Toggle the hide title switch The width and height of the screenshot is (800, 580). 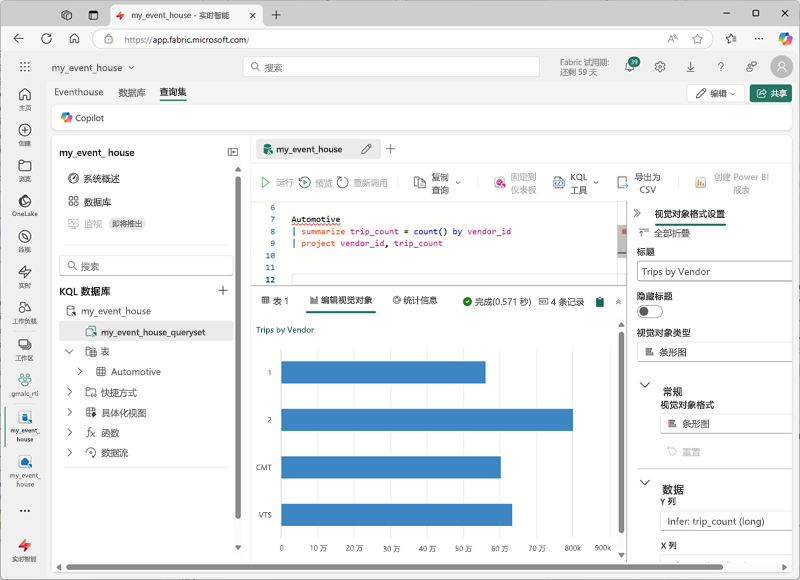649,311
